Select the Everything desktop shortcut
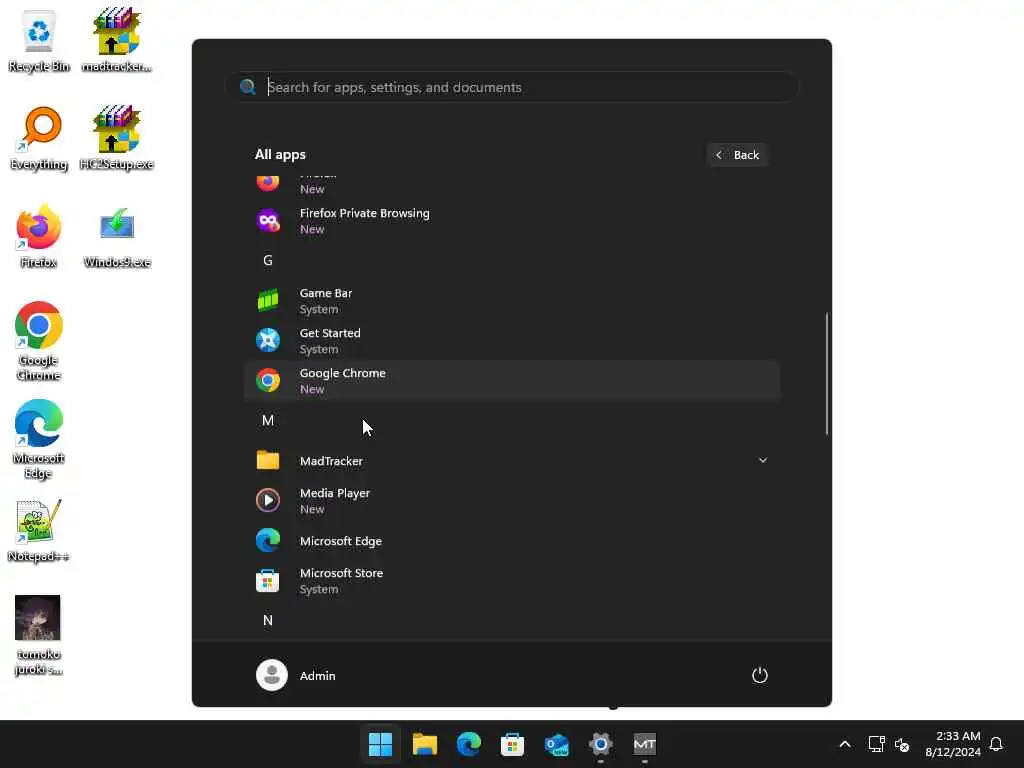 (39, 138)
